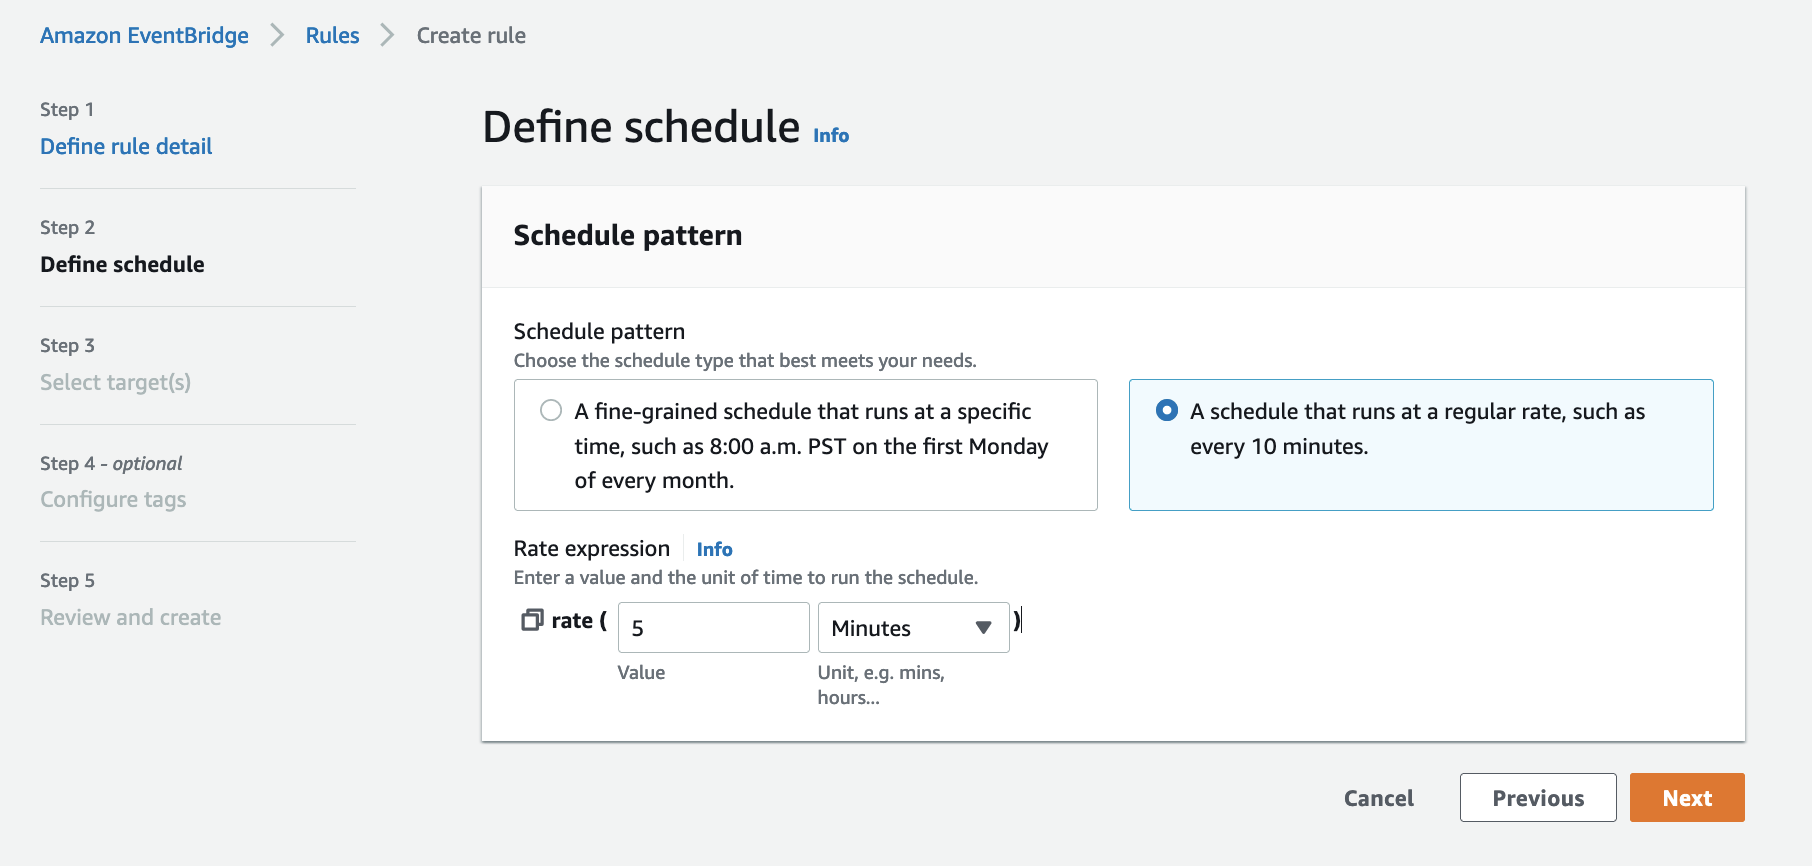This screenshot has width=1812, height=866.
Task: Navigate to Amazon EventBridge breadcrumb
Action: point(144,34)
